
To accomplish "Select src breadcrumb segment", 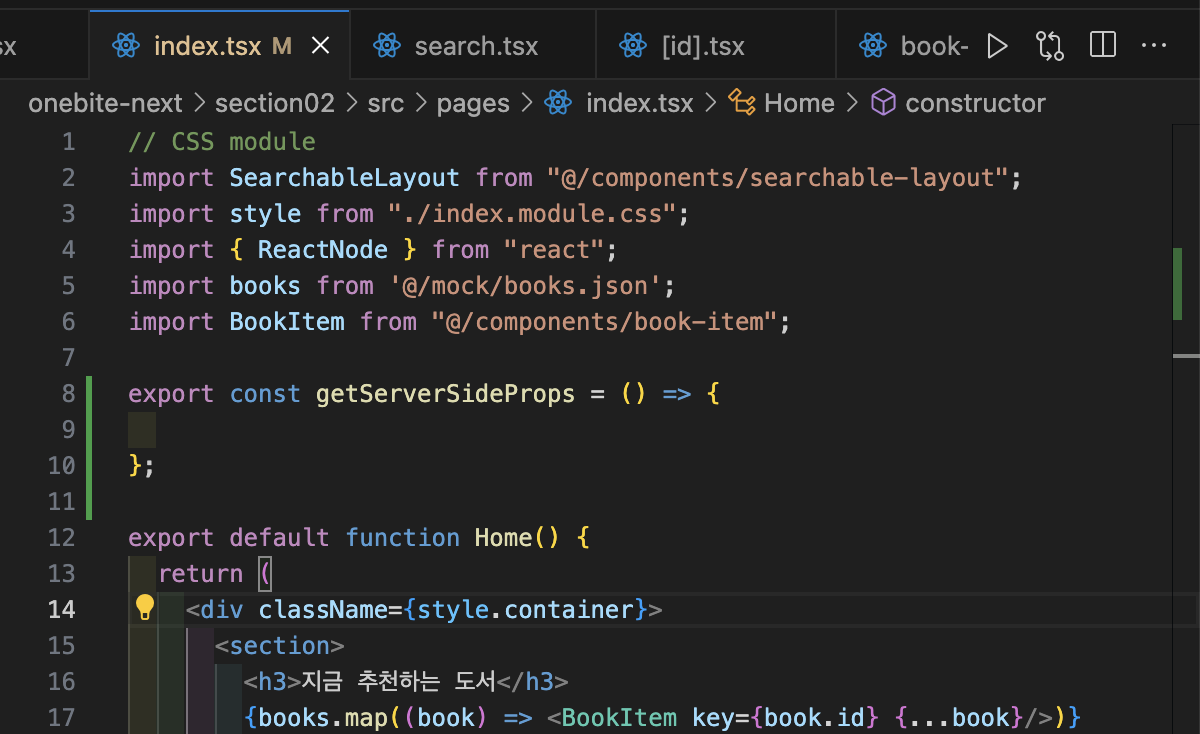I will tap(384, 103).
